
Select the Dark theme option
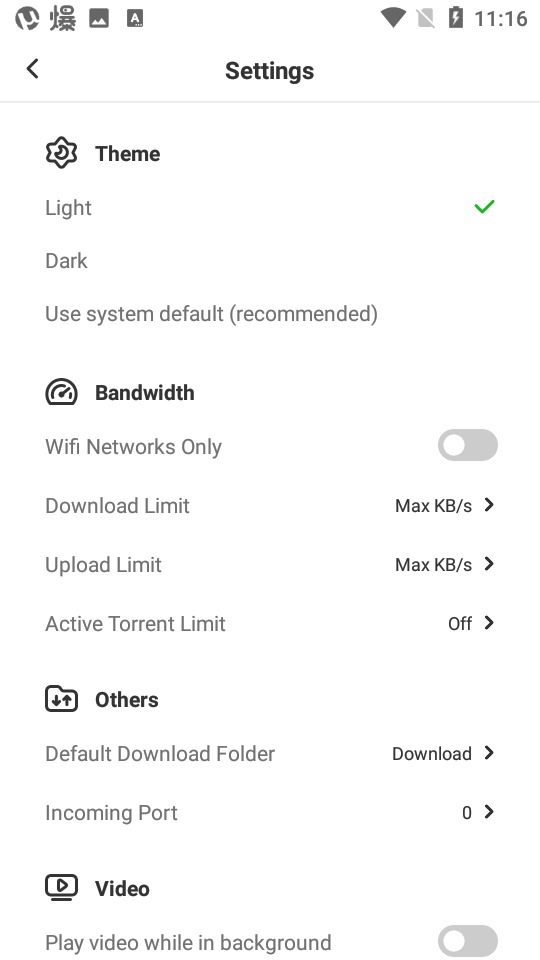point(66,261)
